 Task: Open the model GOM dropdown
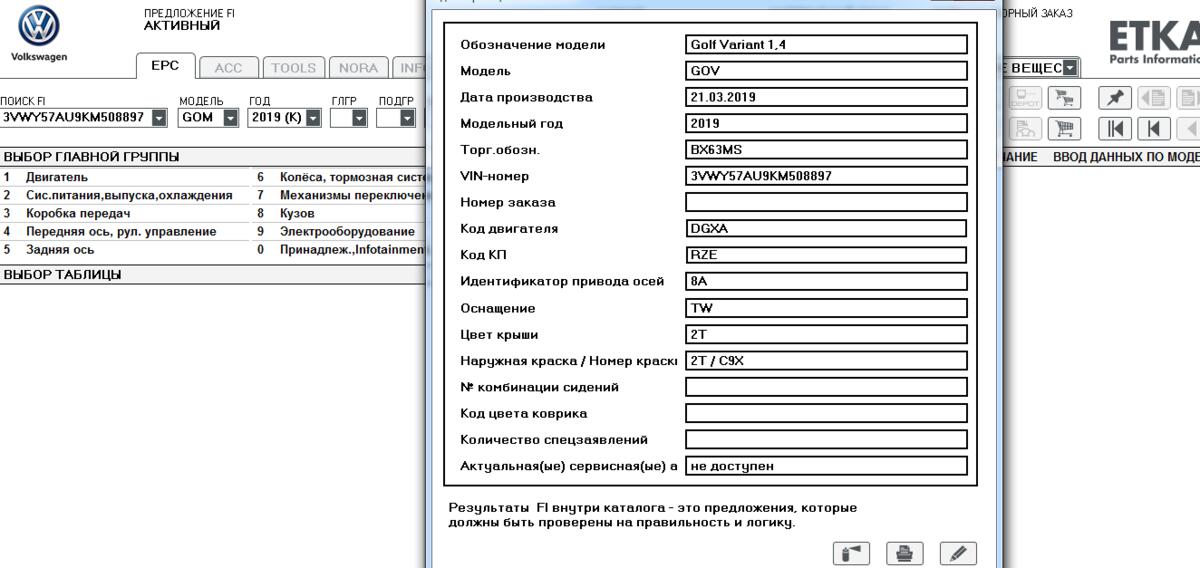(231, 118)
